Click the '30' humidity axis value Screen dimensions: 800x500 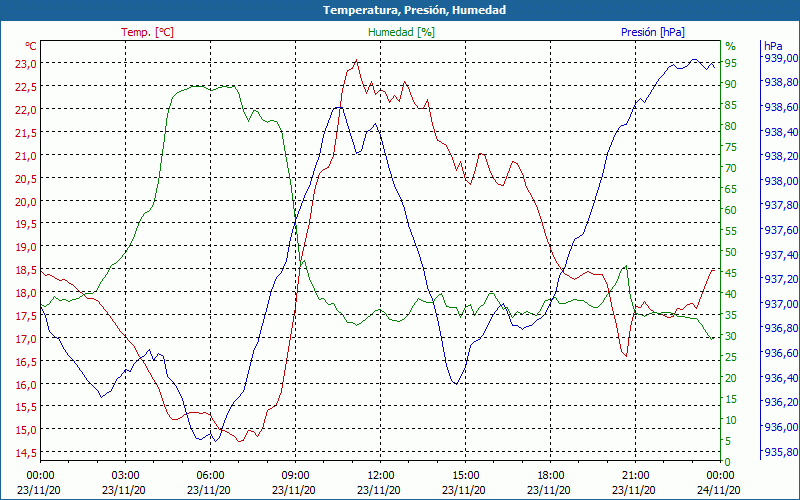click(731, 336)
